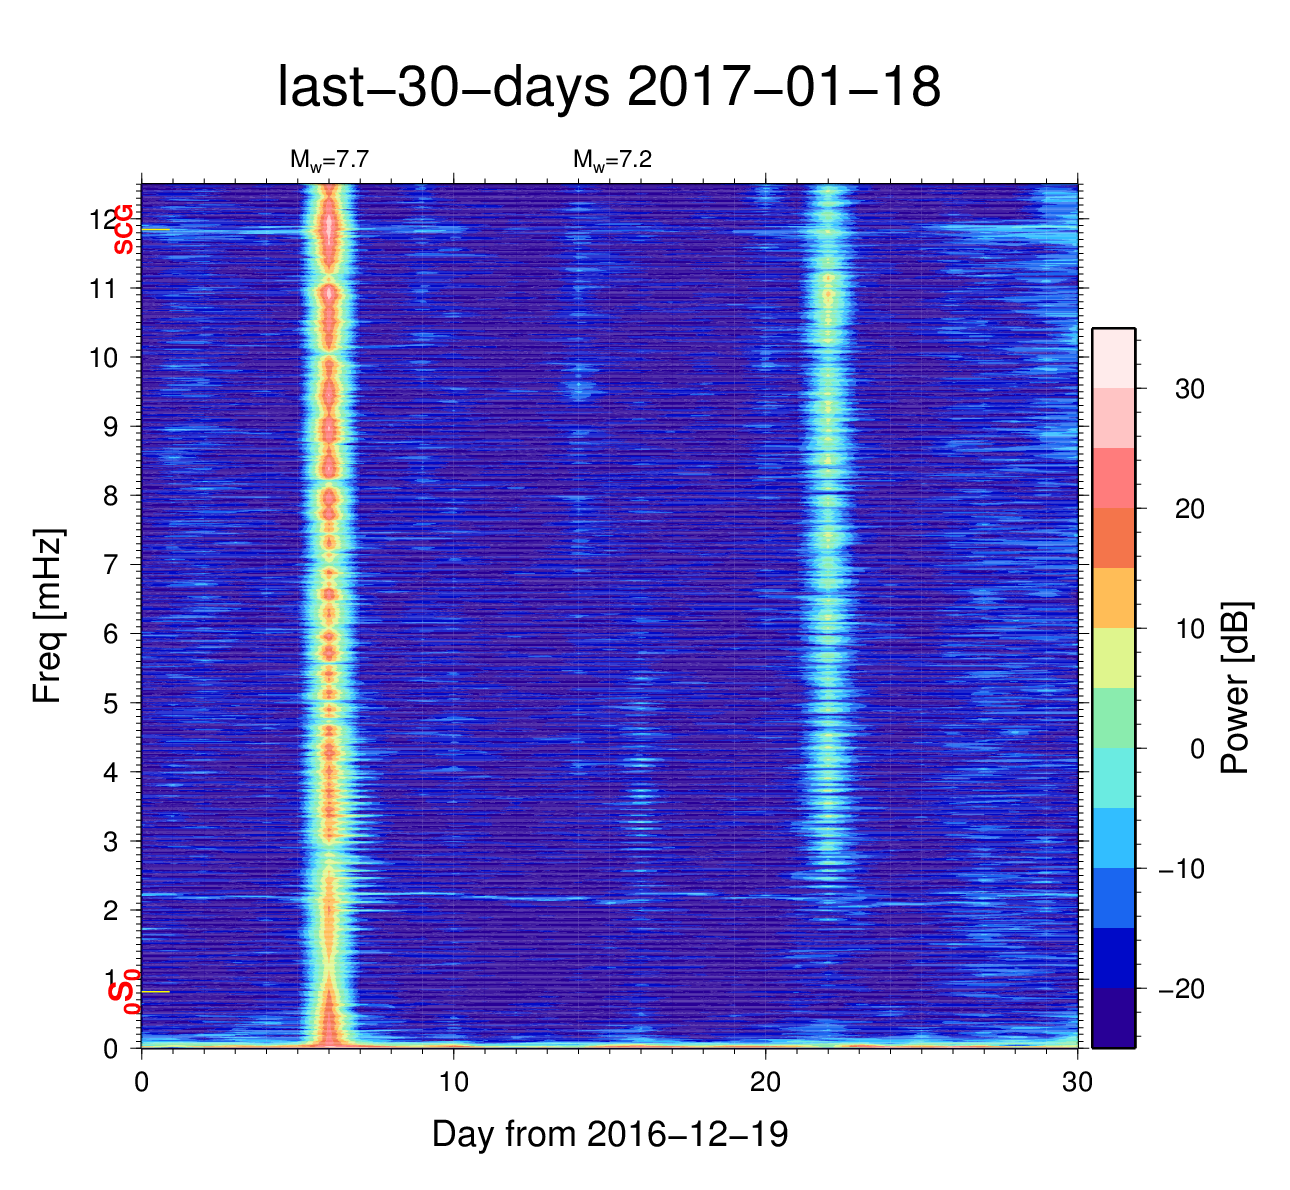
Task: Click the Mw=7.2 earthquake label
Action: coord(612,159)
